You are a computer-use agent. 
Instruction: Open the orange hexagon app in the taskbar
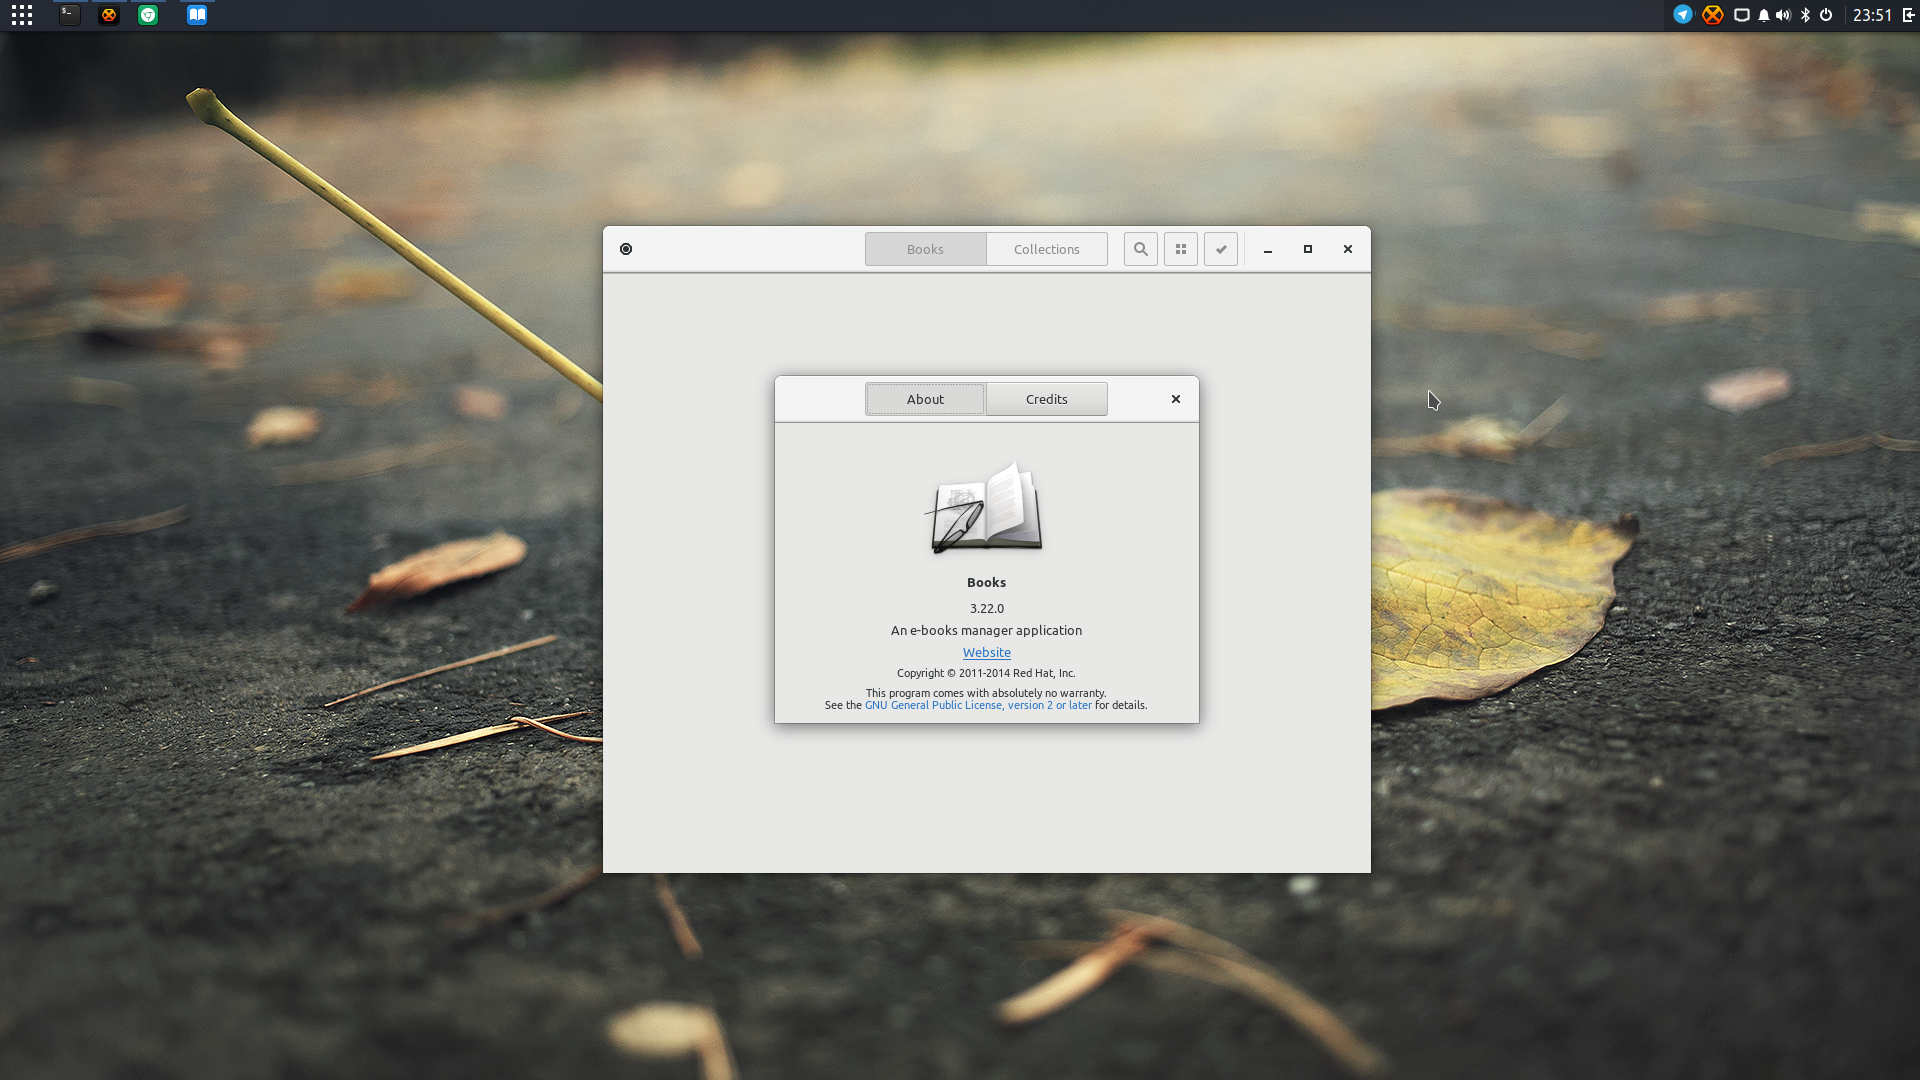(x=109, y=15)
